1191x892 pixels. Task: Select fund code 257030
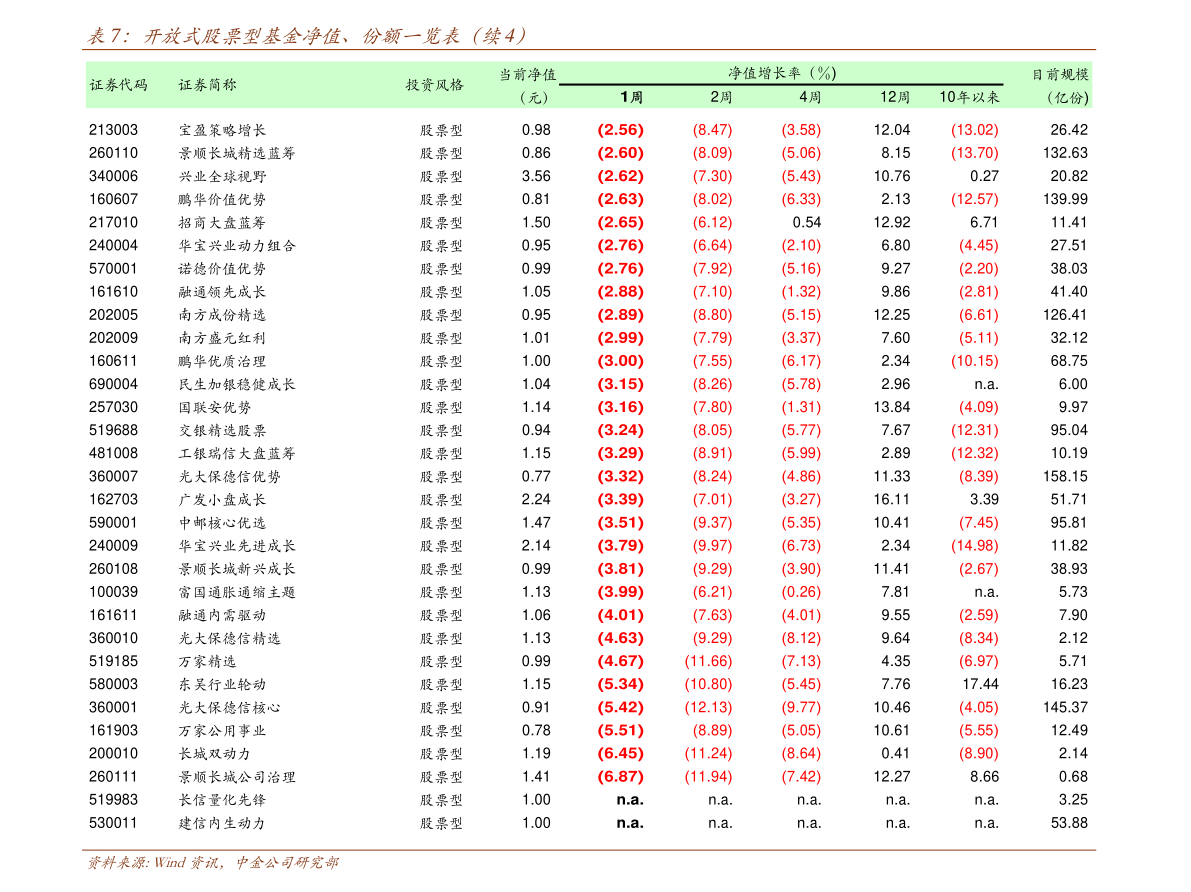pos(113,407)
